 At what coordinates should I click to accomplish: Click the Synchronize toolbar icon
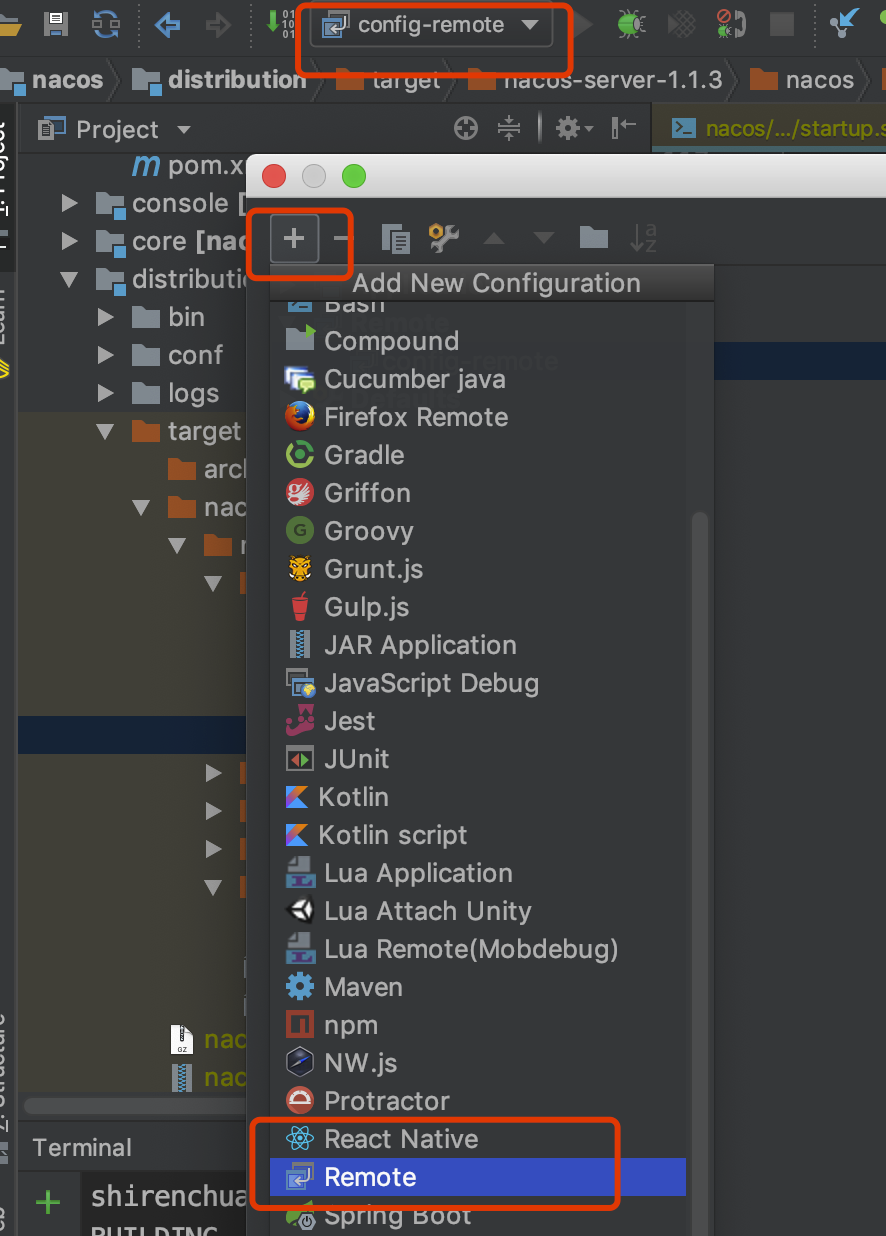coord(105,23)
